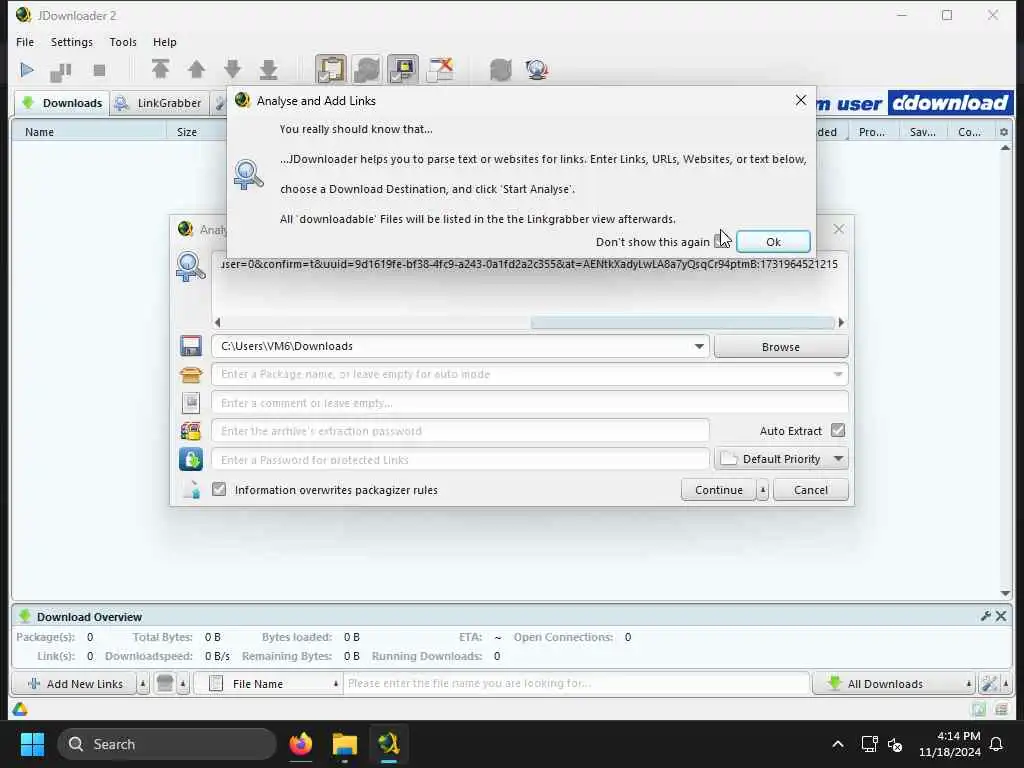Click the archive extraction password field

point(460,431)
